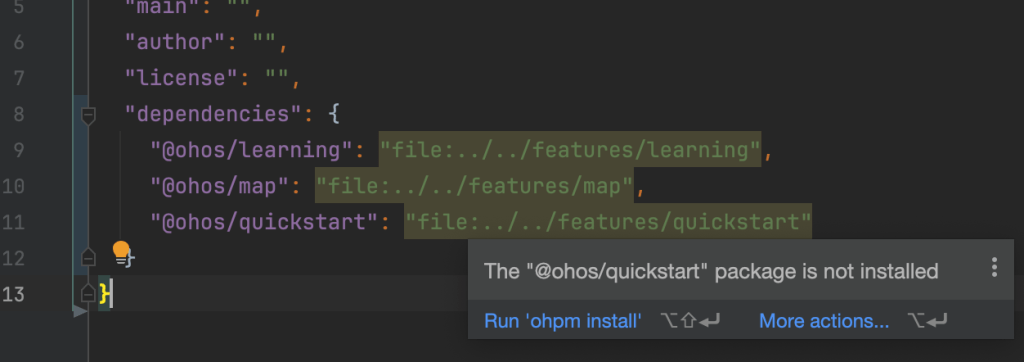1024x362 pixels.
Task: Click line number 13 in gutter
Action: 13,294
